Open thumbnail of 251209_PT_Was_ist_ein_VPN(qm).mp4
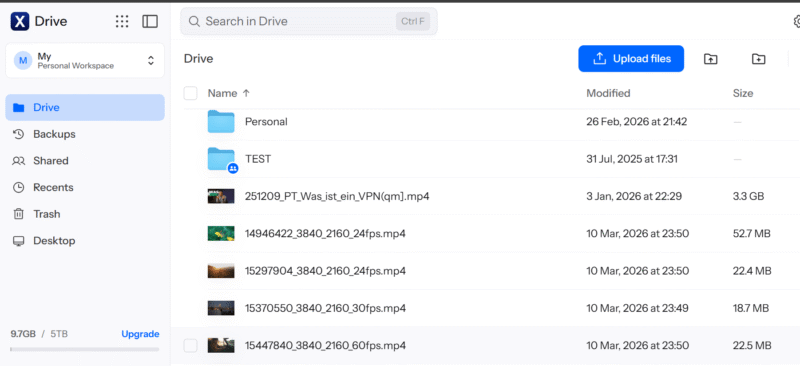The image size is (800, 366). (x=221, y=196)
